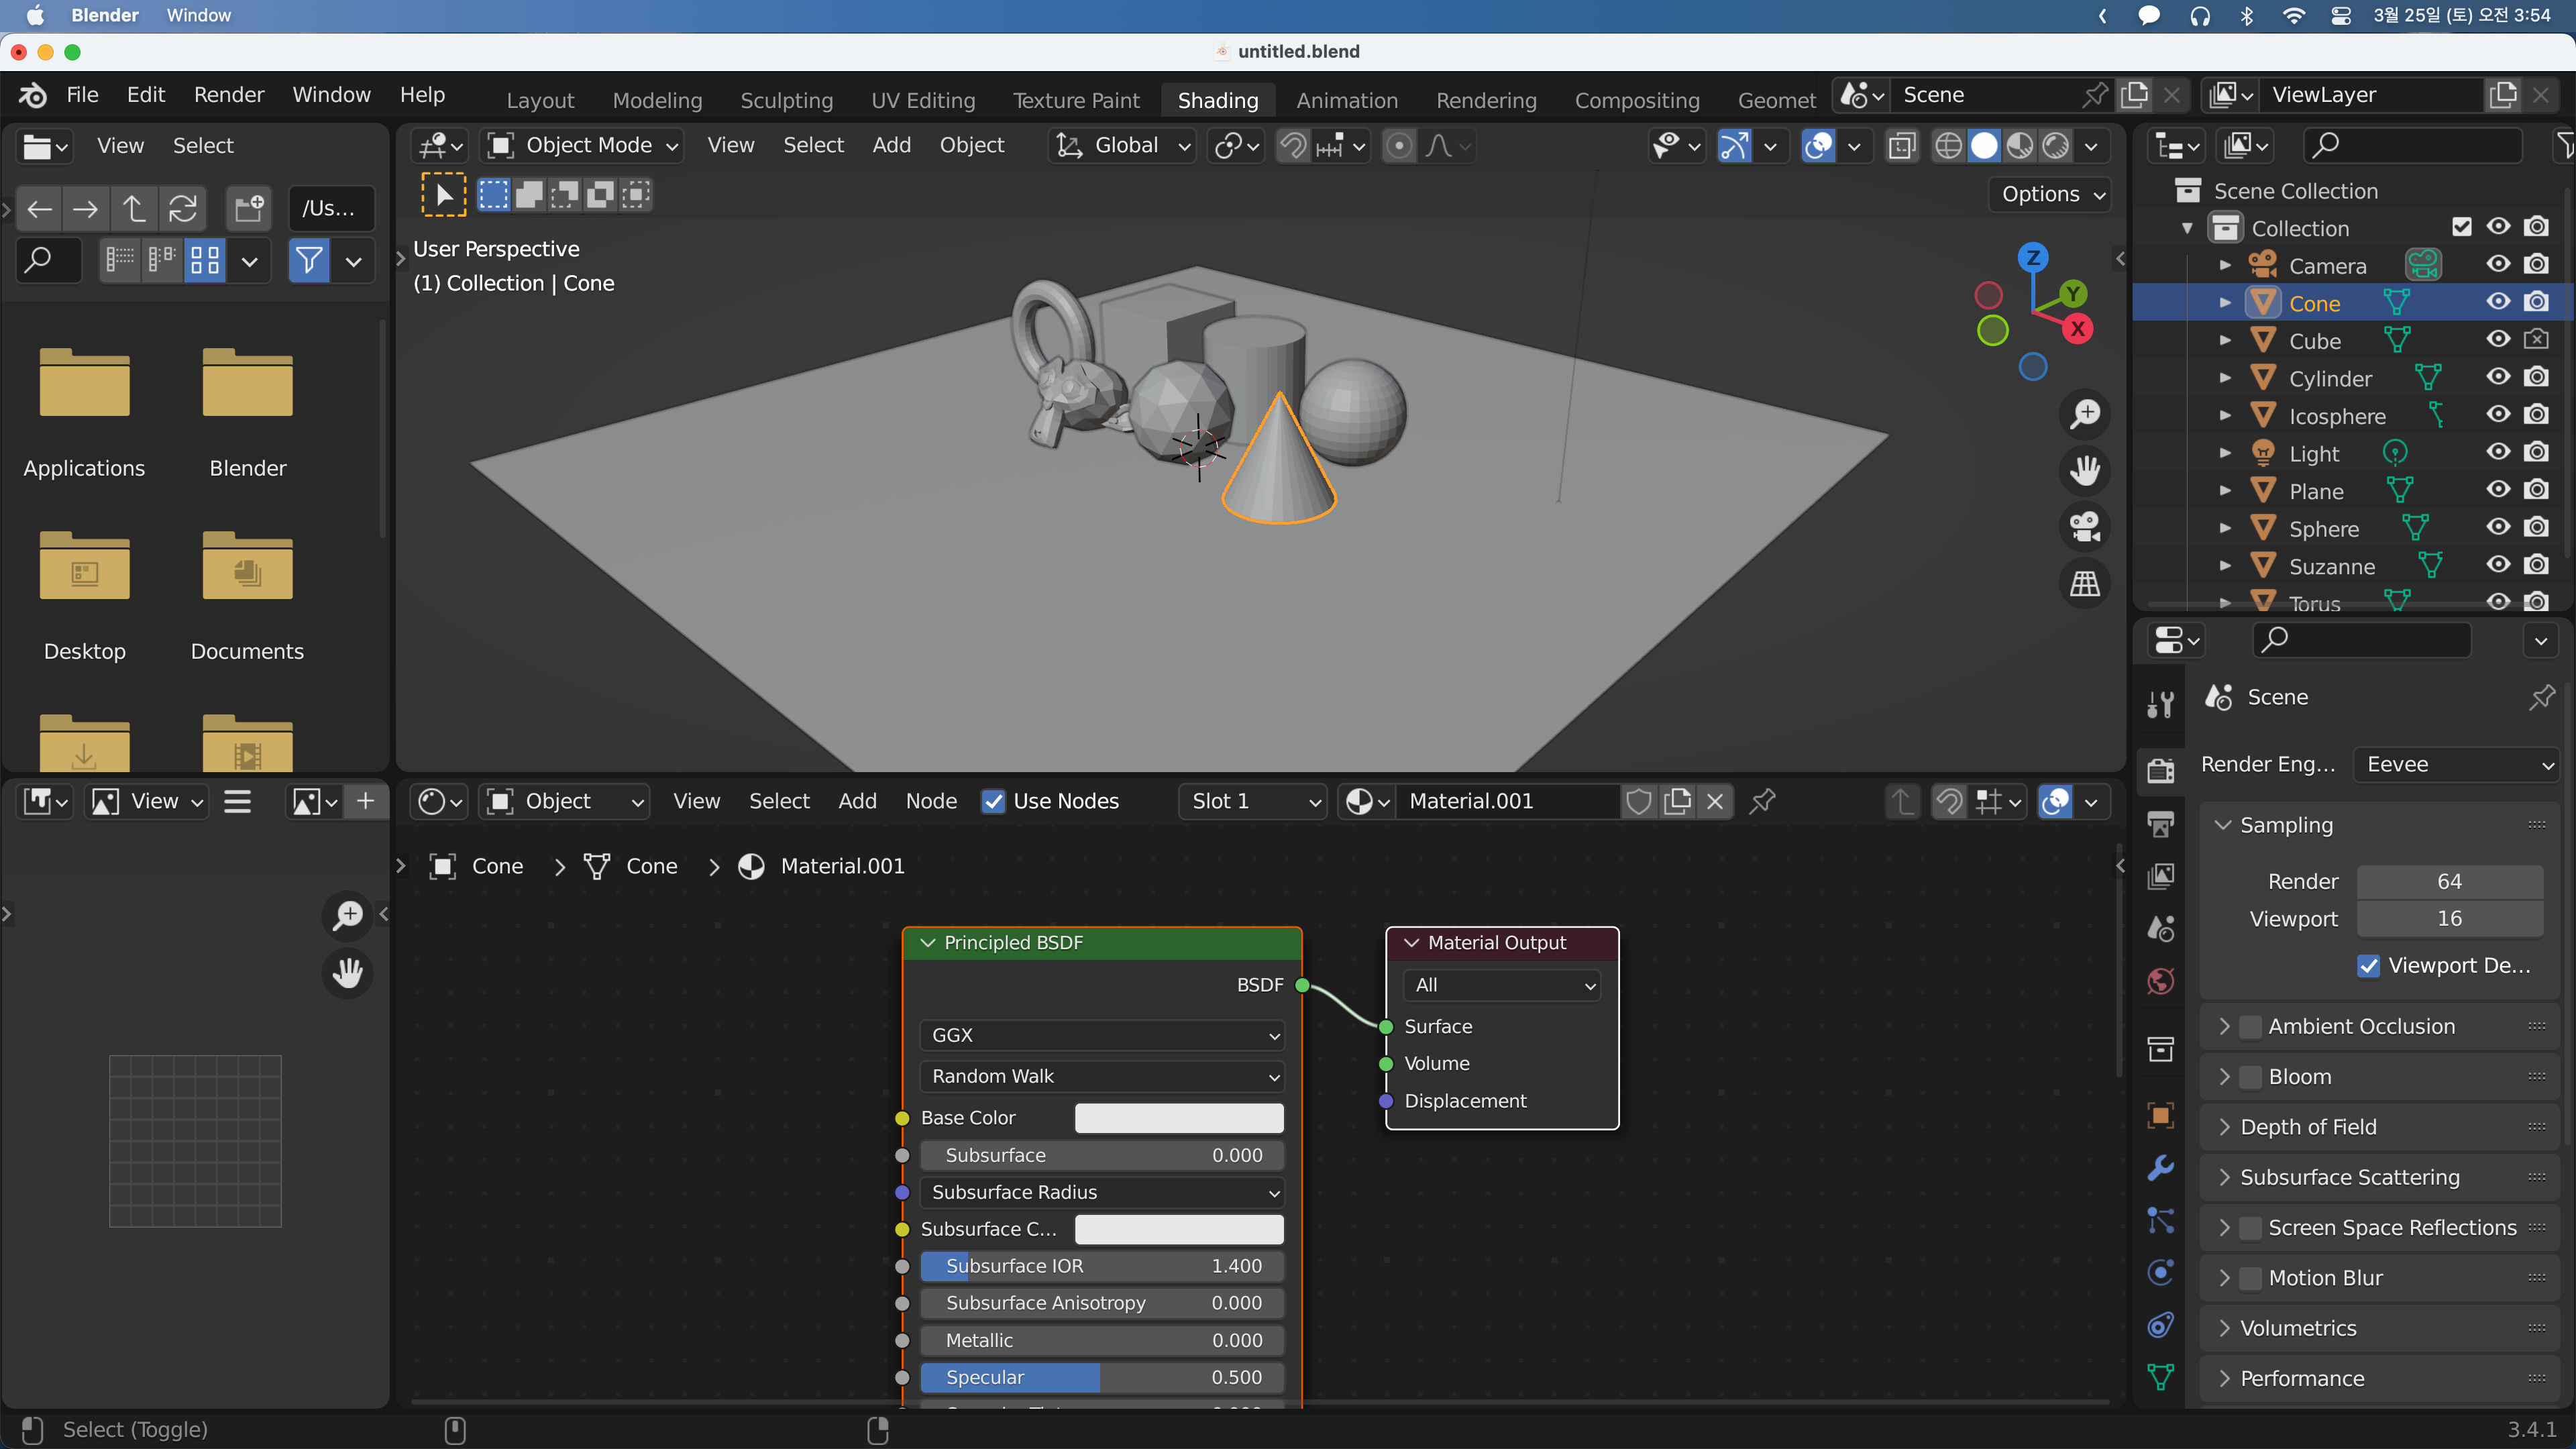This screenshot has height=1449, width=2576.
Task: Open the Tool properties tab icon
Action: click(x=2161, y=704)
